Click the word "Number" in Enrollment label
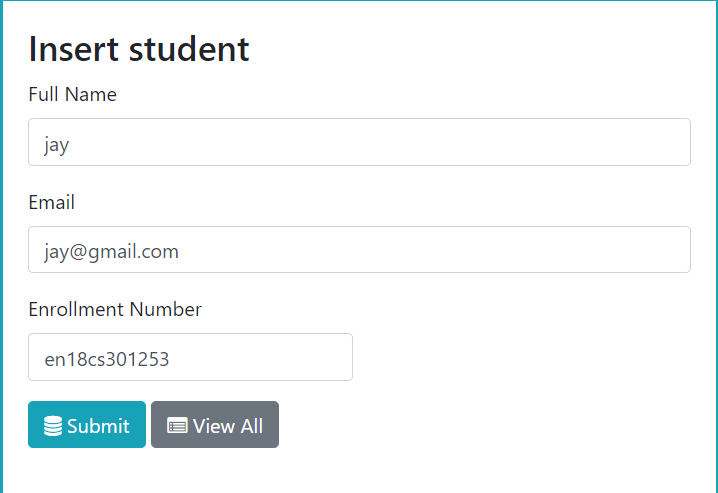718x493 pixels. click(x=166, y=309)
